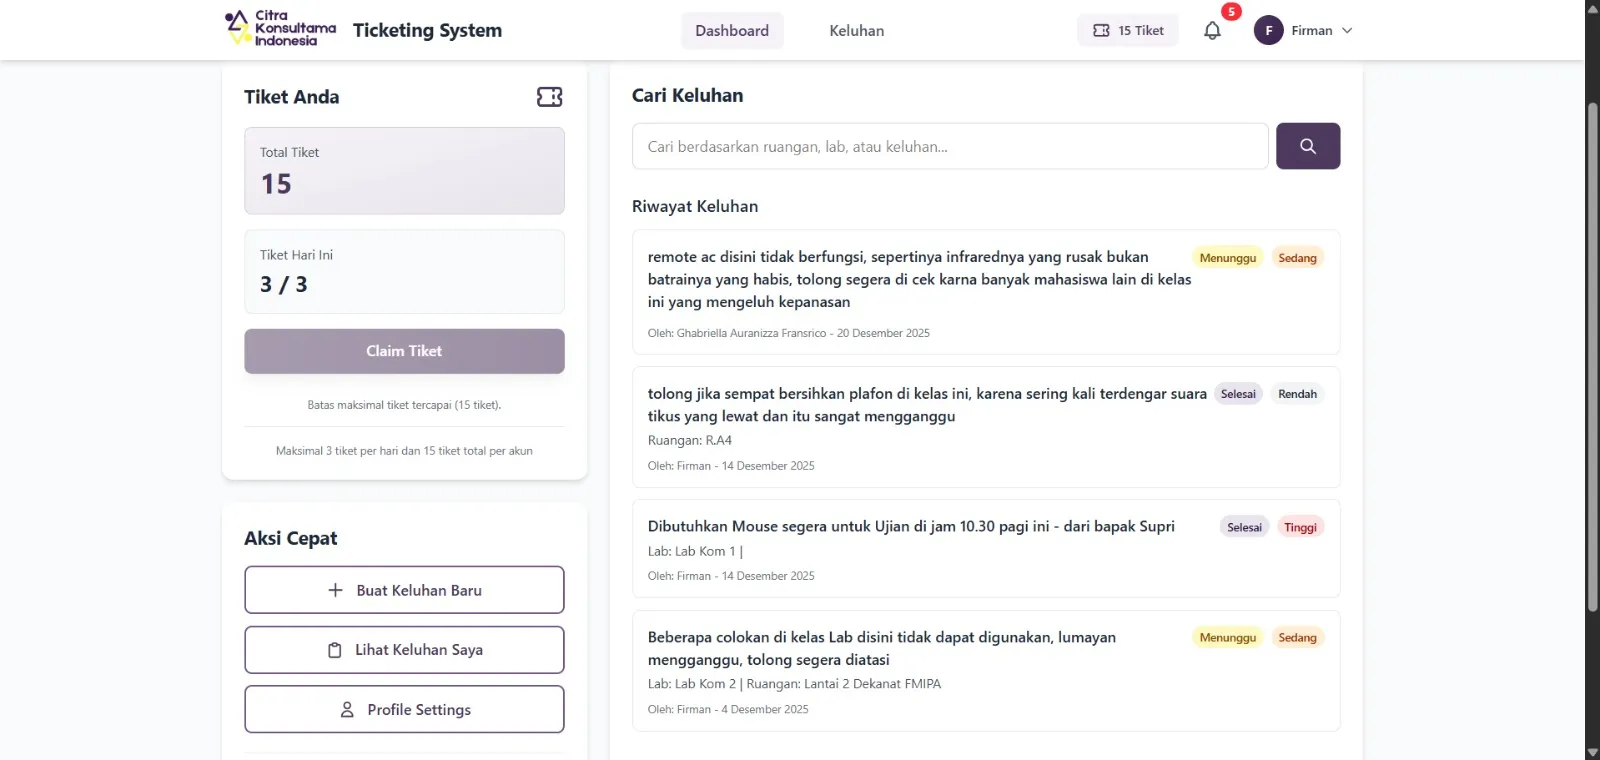Click Menunggu badge on remote AC complaint

[x=1228, y=258]
